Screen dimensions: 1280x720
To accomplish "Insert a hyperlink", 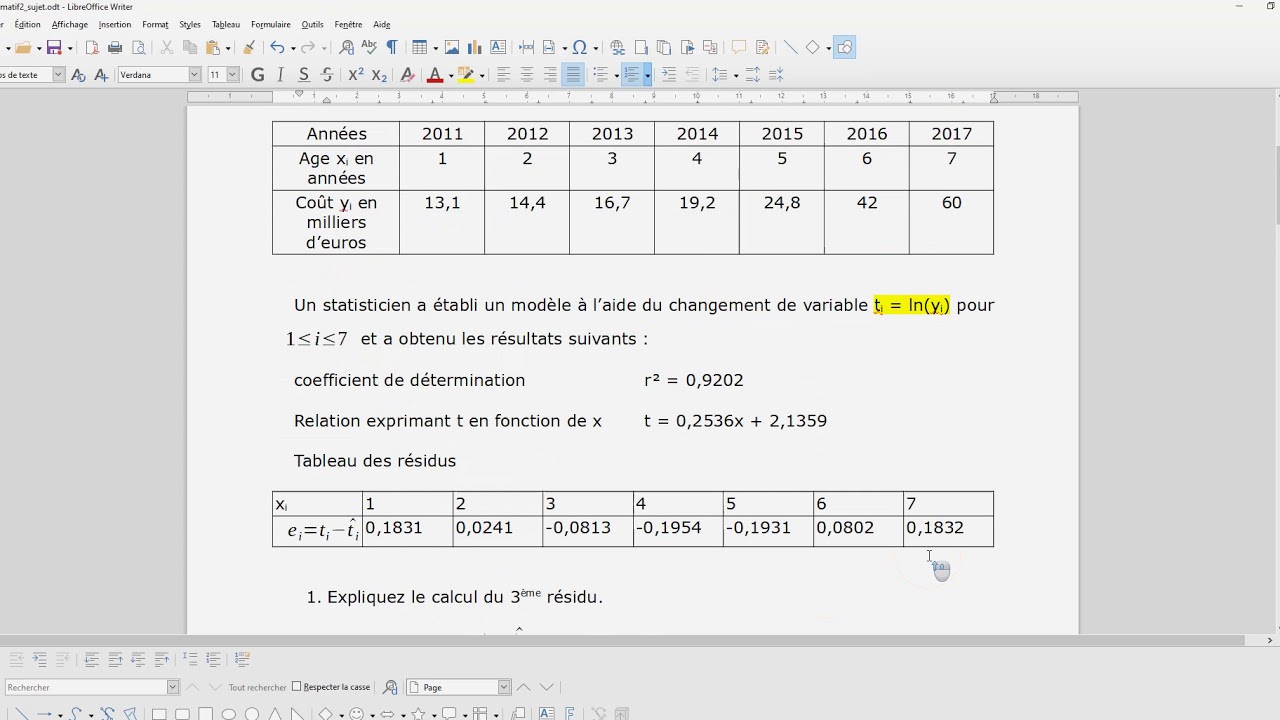I will pyautogui.click(x=617, y=47).
